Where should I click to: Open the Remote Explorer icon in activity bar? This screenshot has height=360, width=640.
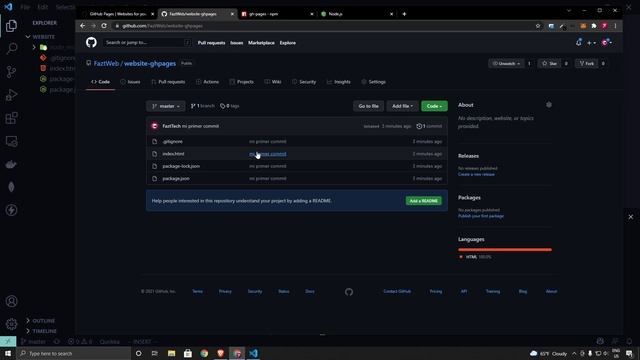11,141
